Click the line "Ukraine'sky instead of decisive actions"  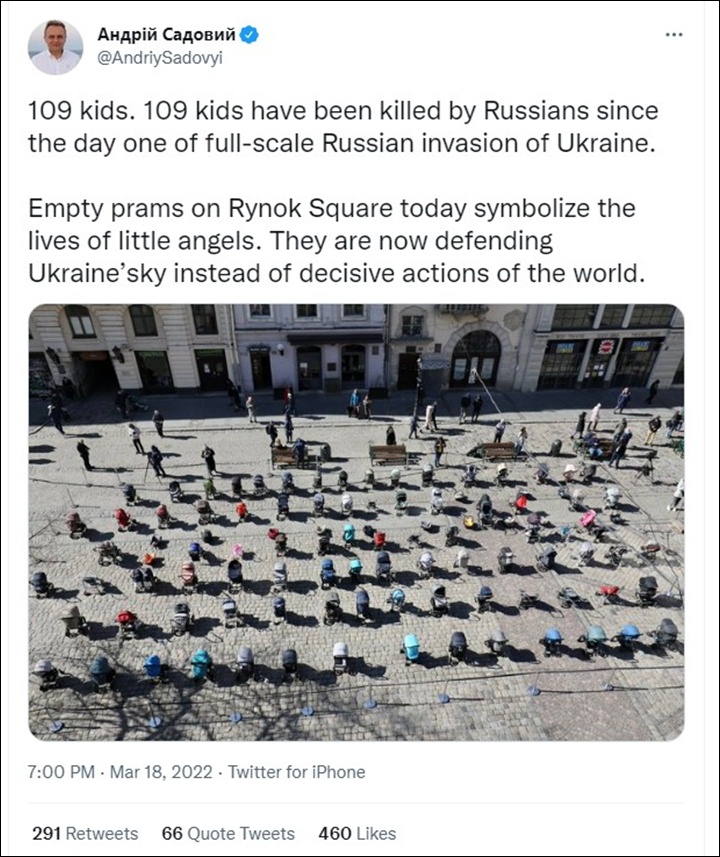coord(337,273)
